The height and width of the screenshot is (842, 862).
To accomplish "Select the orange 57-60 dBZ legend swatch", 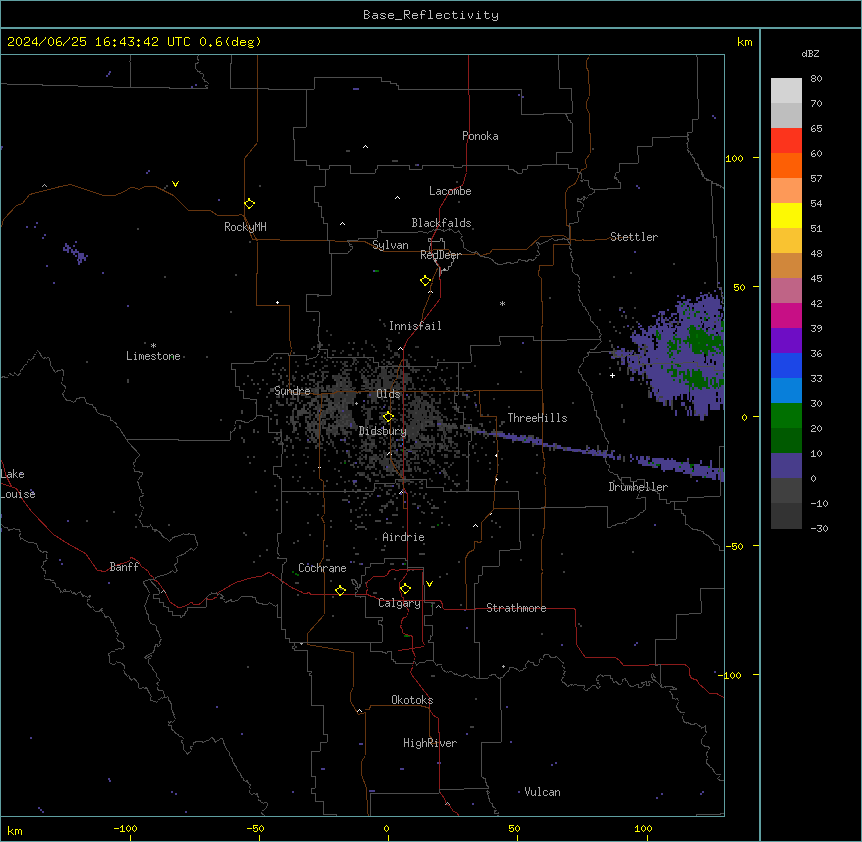I will pyautogui.click(x=786, y=165).
